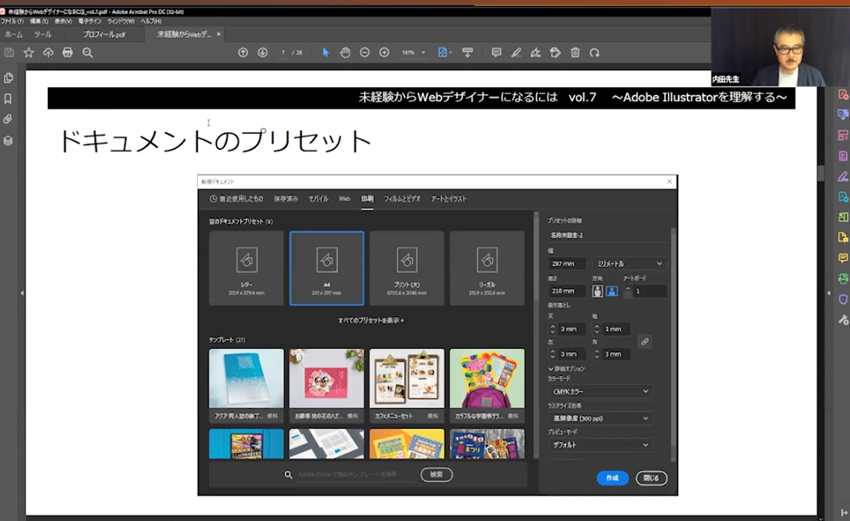
Task: Click すべてのプリセットを表示+ link
Action: point(371,320)
